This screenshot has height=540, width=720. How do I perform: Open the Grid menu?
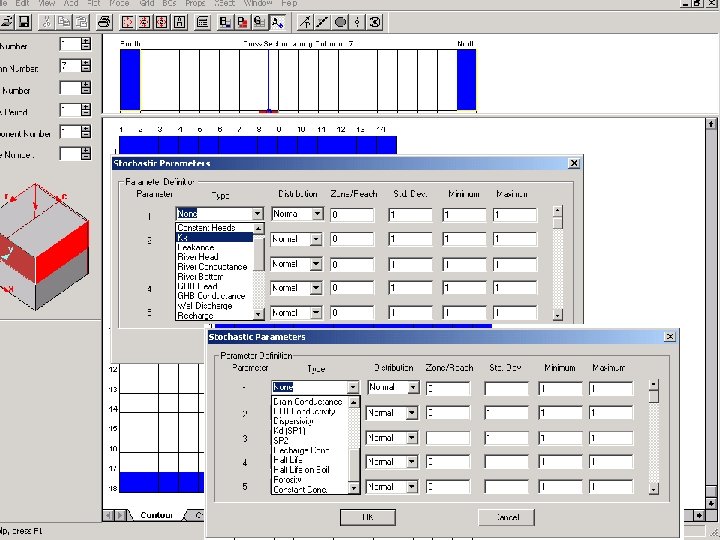[149, 4]
